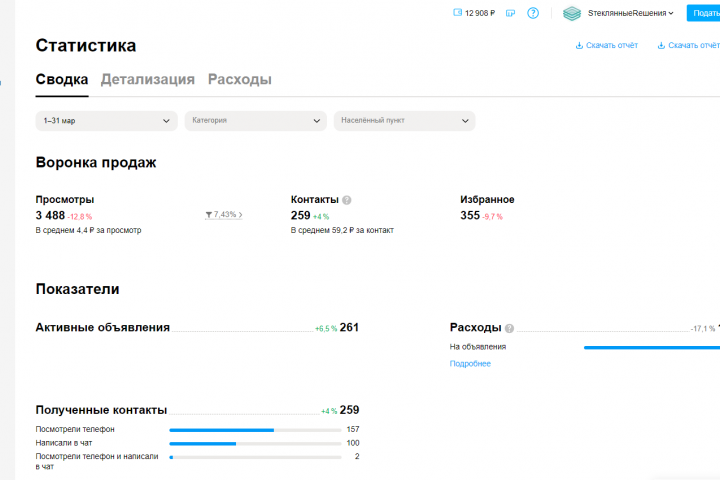Click the Показатели heading
The width and height of the screenshot is (720, 480).
(x=78, y=289)
